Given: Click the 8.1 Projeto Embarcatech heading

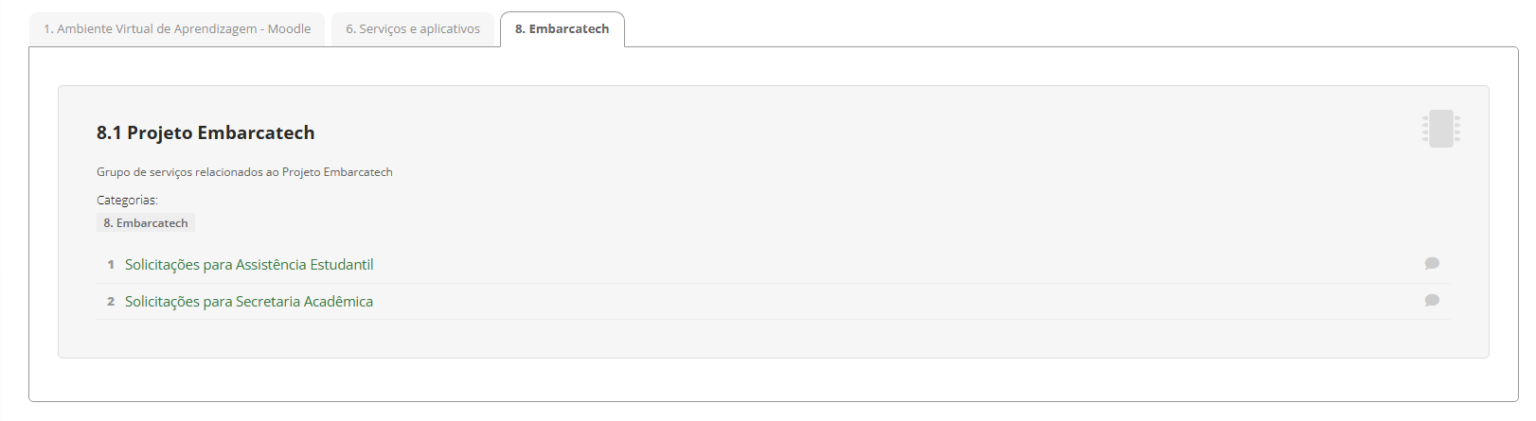Looking at the screenshot, I should 205,133.
